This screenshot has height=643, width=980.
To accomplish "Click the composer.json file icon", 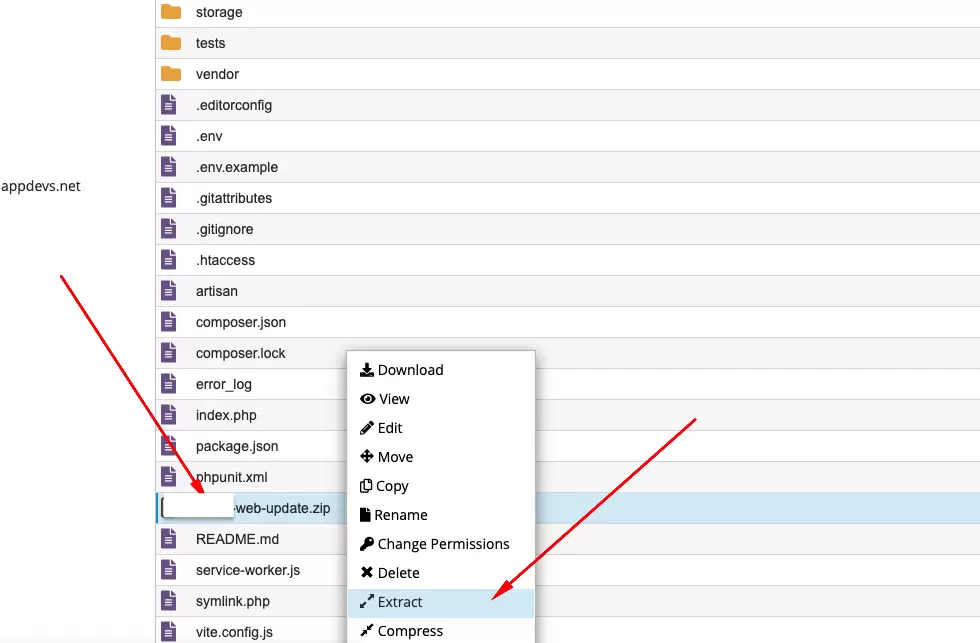I will (x=168, y=322).
